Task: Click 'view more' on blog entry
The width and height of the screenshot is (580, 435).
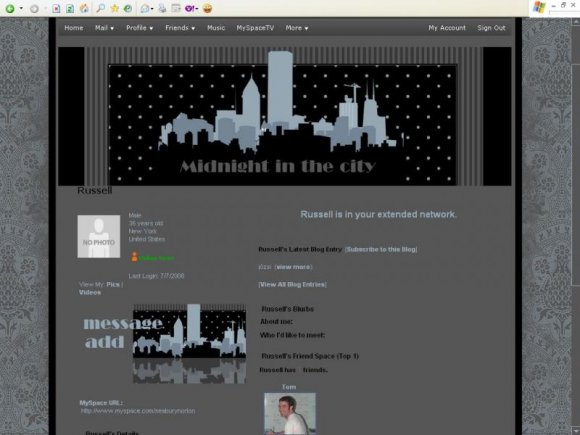Action: (294, 267)
